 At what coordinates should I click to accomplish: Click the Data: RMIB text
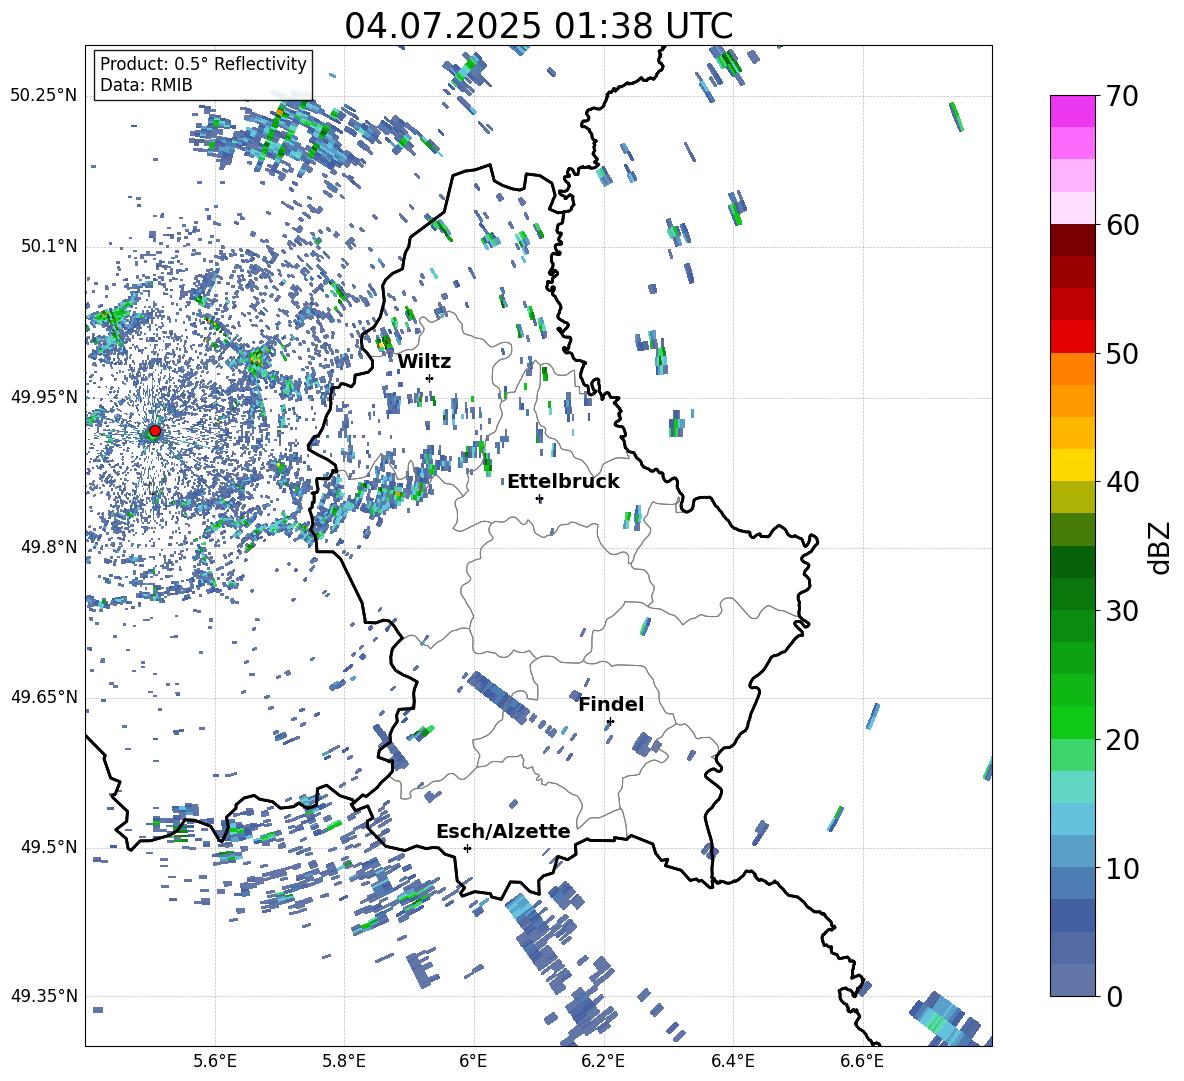pos(146,85)
